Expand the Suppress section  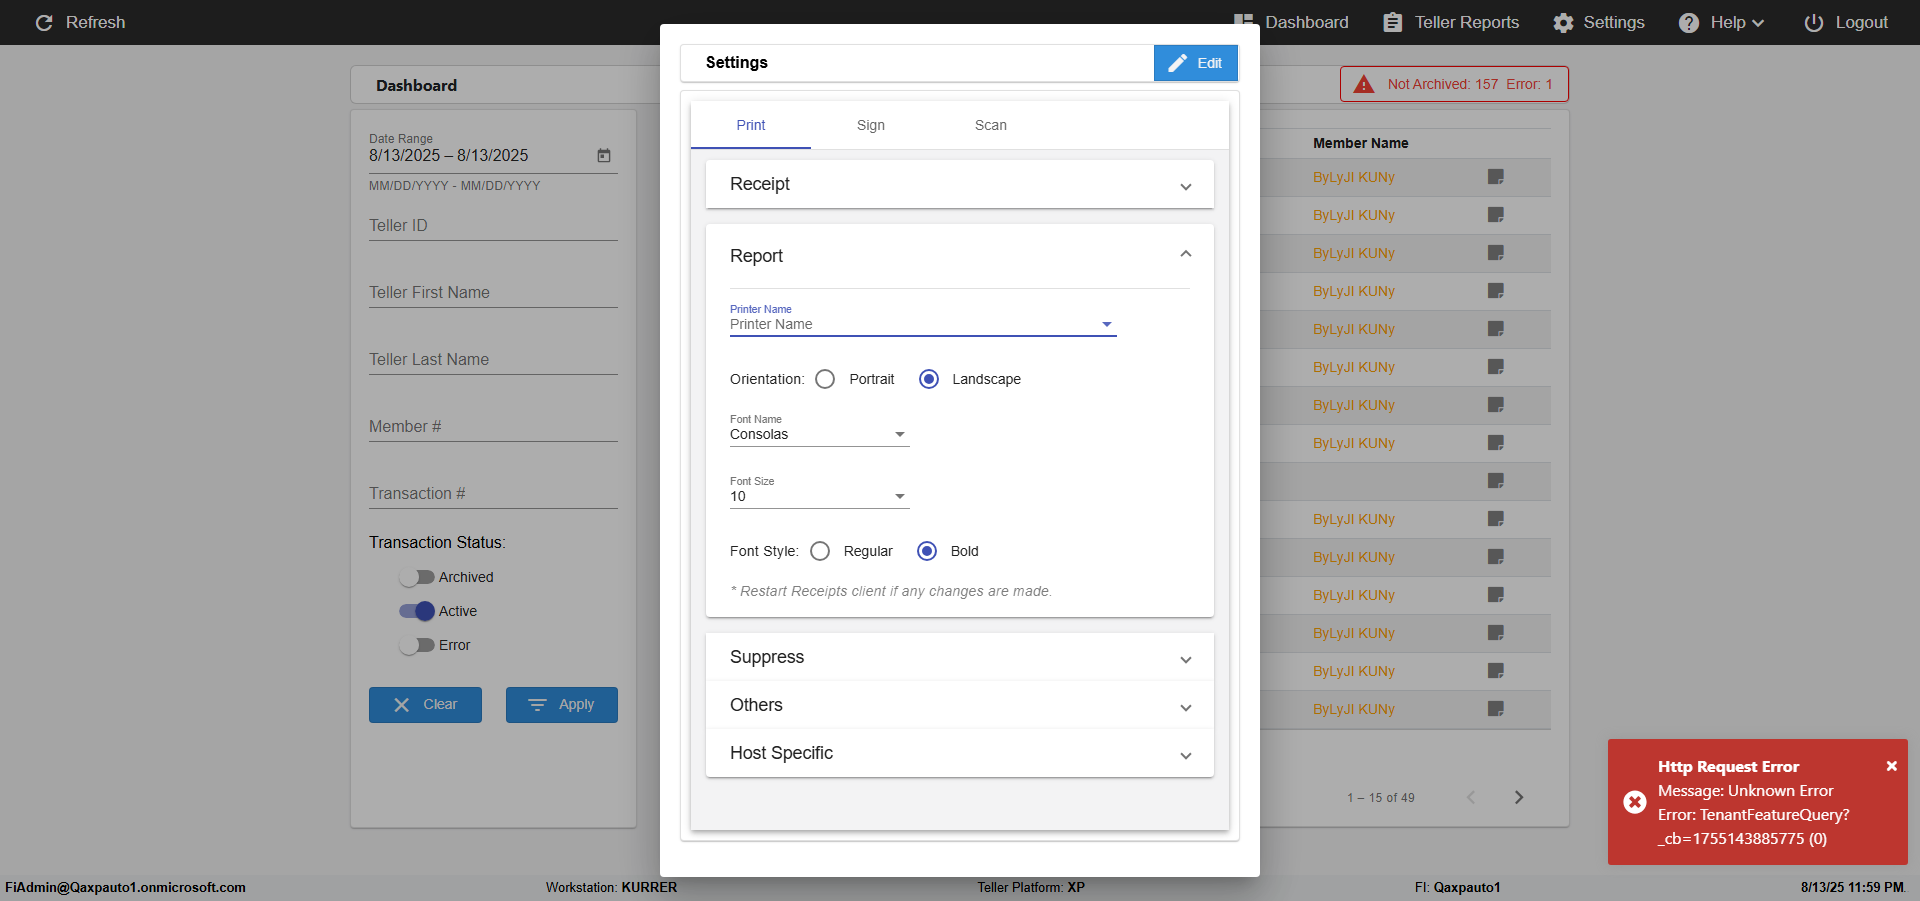click(x=960, y=657)
